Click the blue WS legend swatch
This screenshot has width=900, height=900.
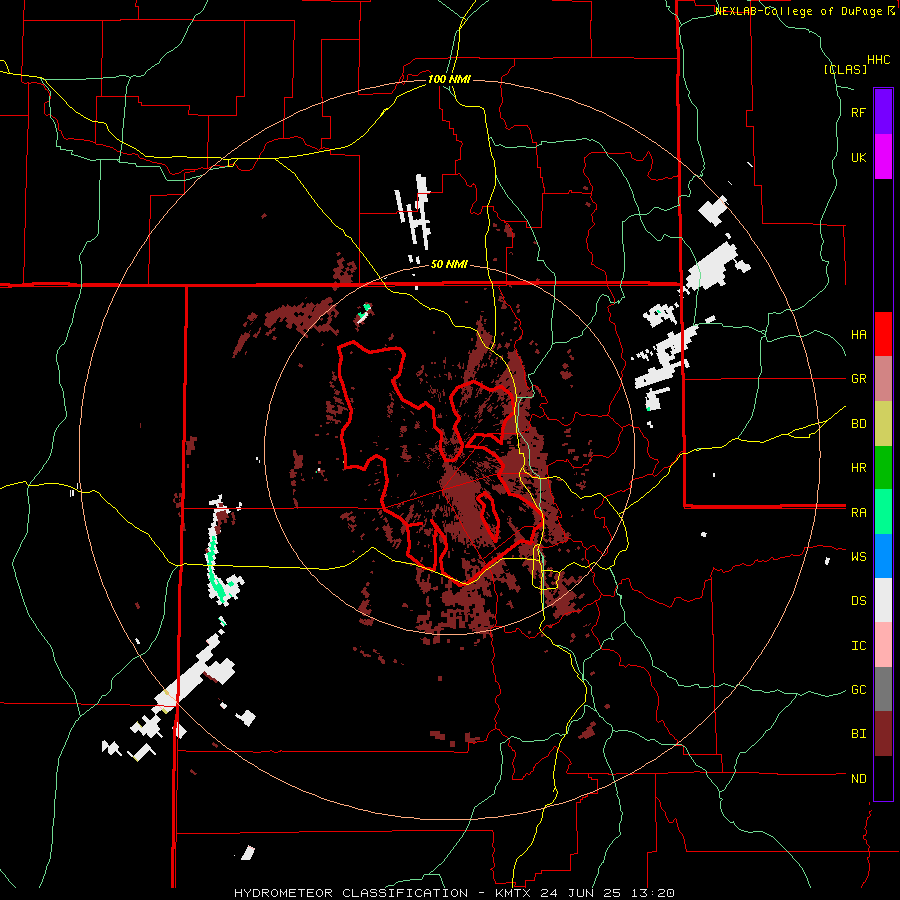pos(883,556)
